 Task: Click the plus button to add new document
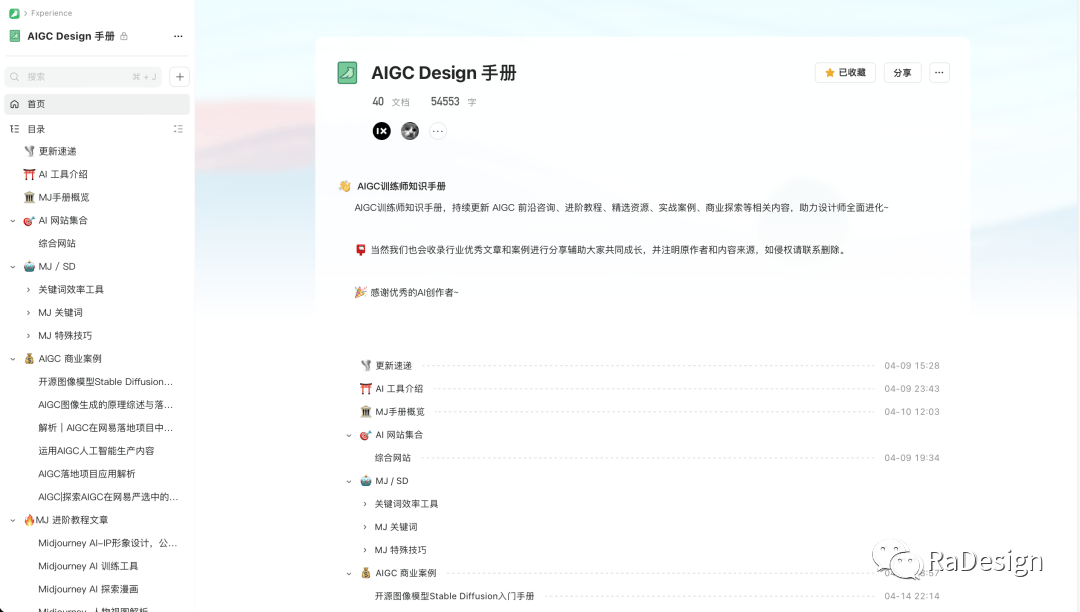click(180, 76)
